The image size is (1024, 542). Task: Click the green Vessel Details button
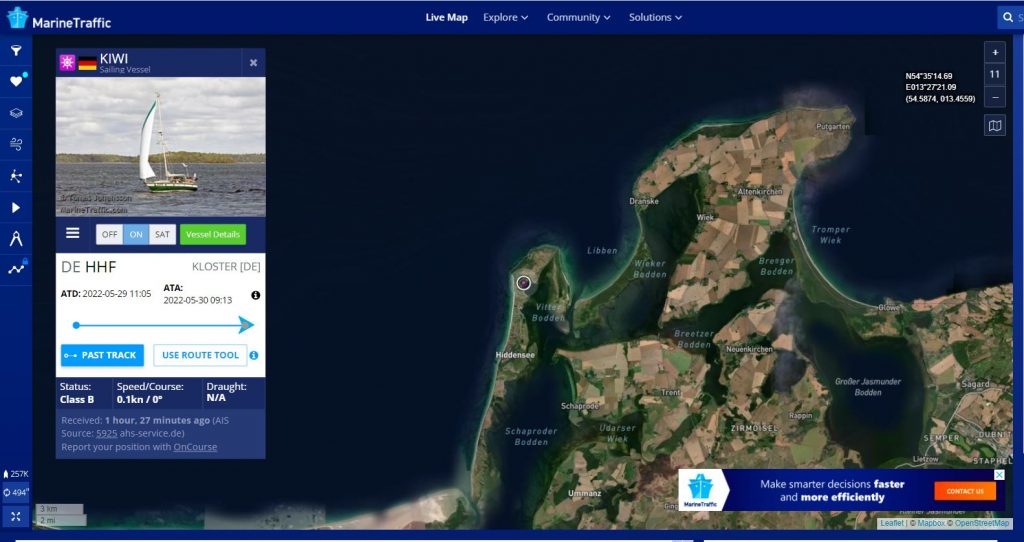click(212, 234)
